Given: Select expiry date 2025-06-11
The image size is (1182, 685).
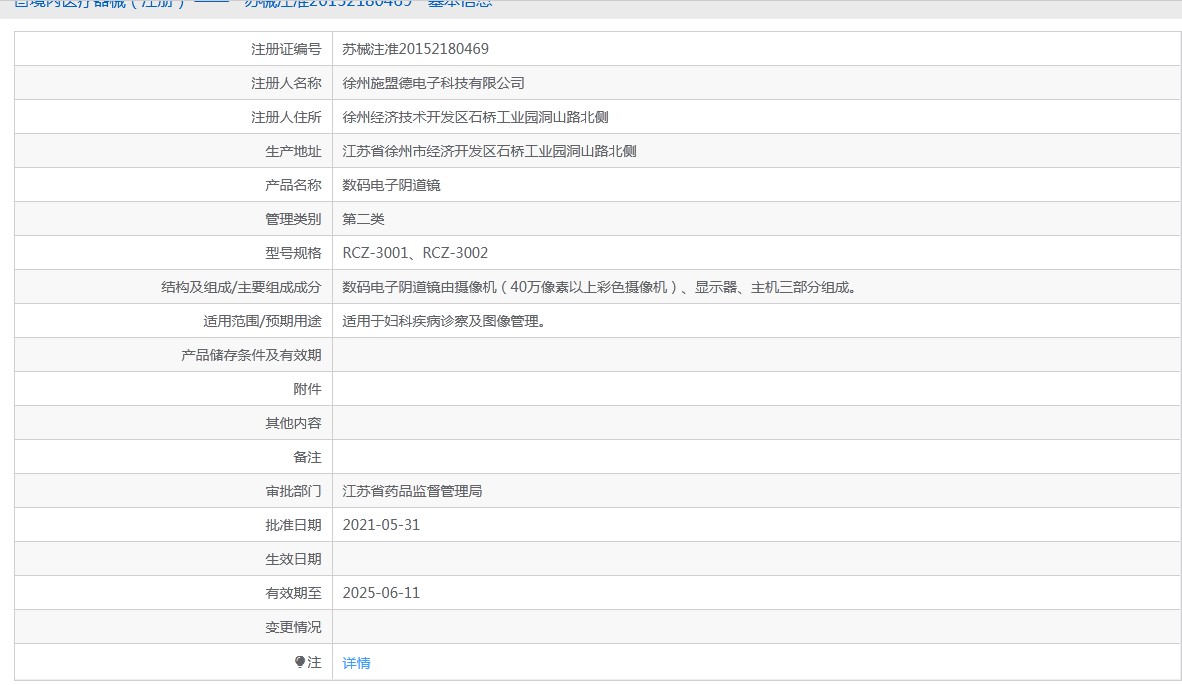Looking at the screenshot, I should [x=381, y=593].
